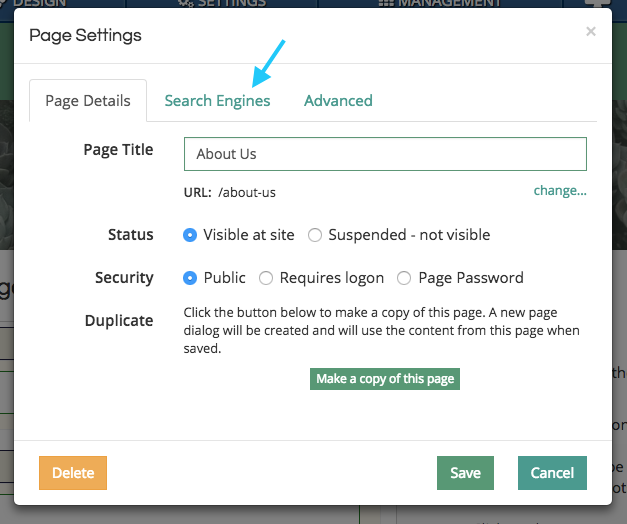
Task: Open the DESIGN menu in top bar
Action: click(x=38, y=4)
